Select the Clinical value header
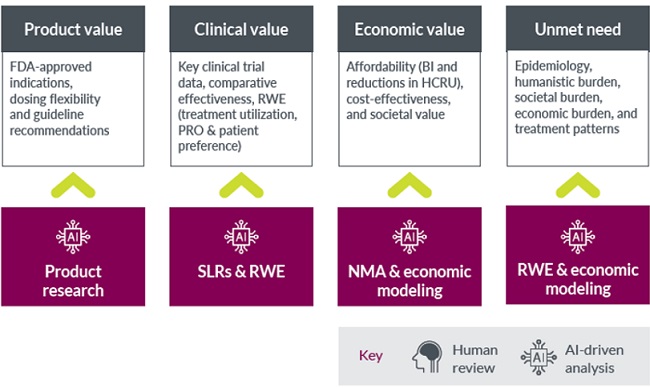Viewport: 650px width, 388px height. click(x=241, y=29)
